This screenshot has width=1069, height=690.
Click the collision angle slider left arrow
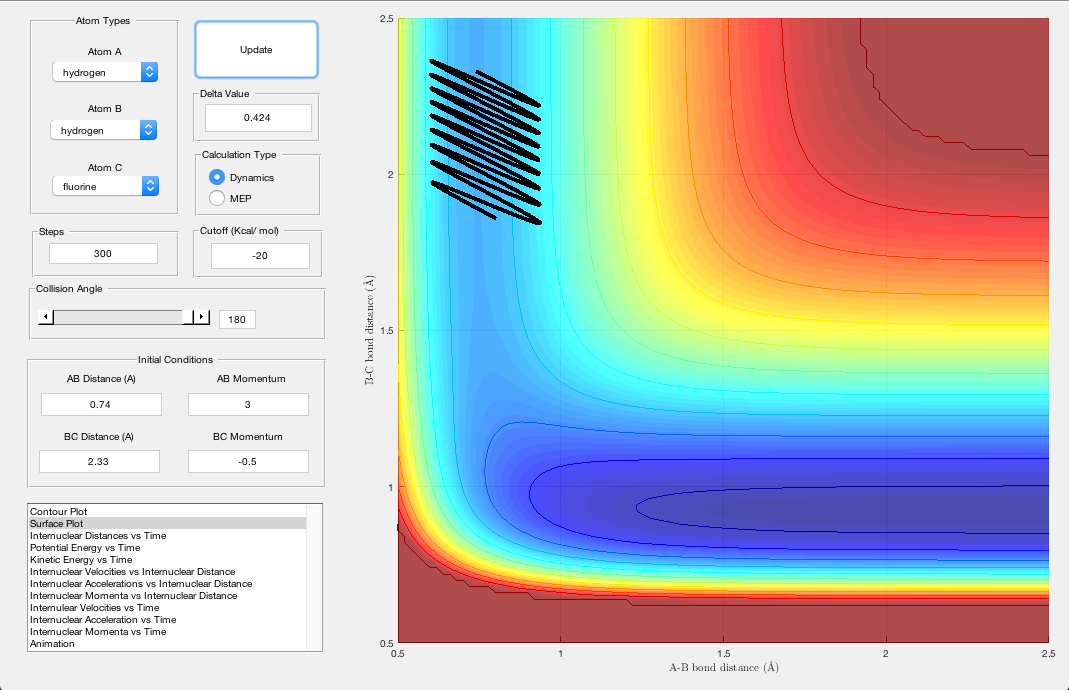click(45, 317)
